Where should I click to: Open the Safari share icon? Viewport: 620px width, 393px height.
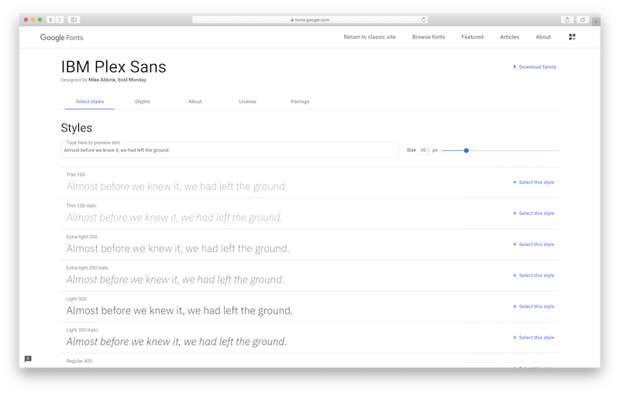pyautogui.click(x=567, y=20)
